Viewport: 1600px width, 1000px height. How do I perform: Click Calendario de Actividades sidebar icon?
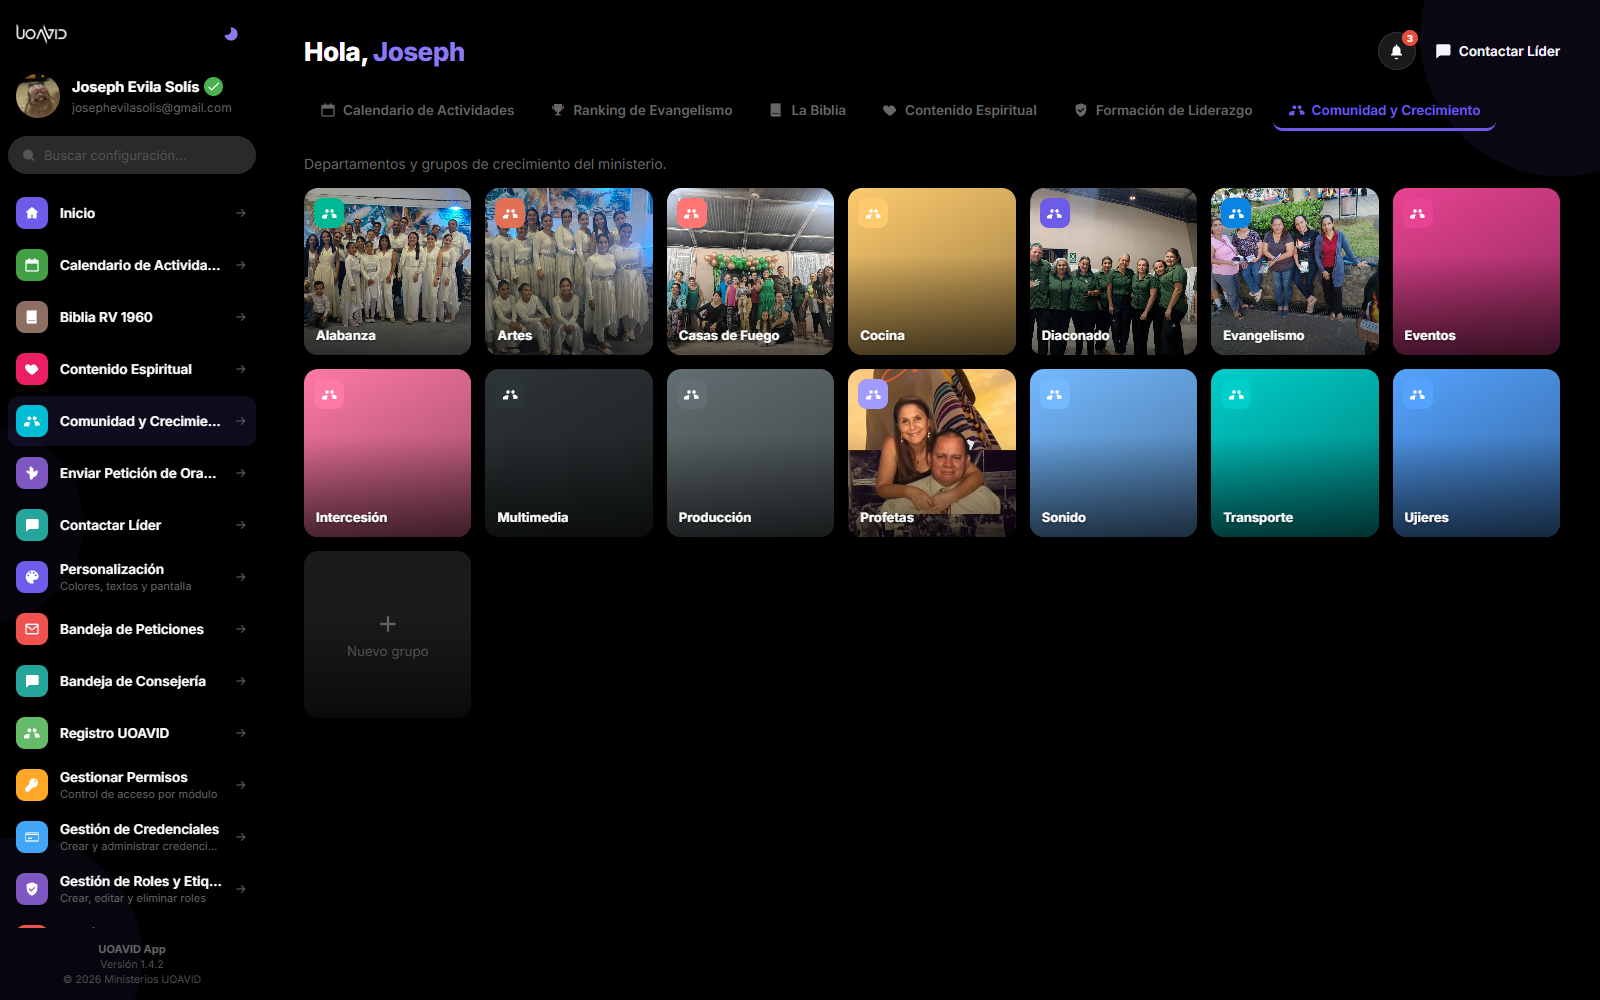(32, 265)
